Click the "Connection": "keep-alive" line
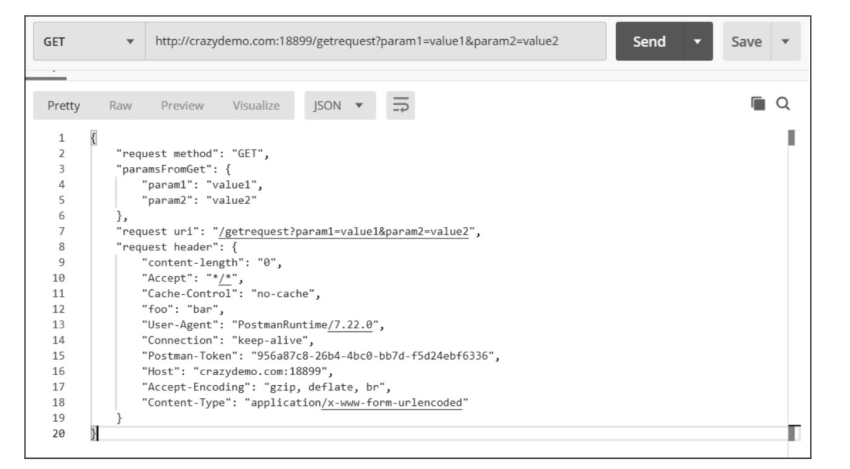 228,340
